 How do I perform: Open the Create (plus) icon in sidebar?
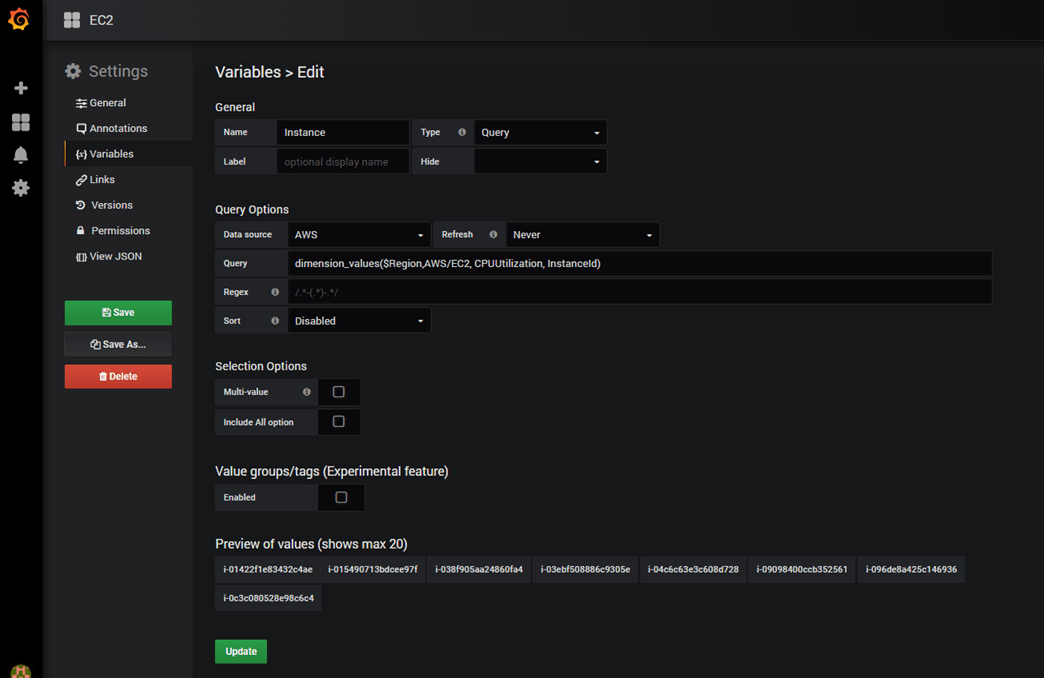(20, 88)
